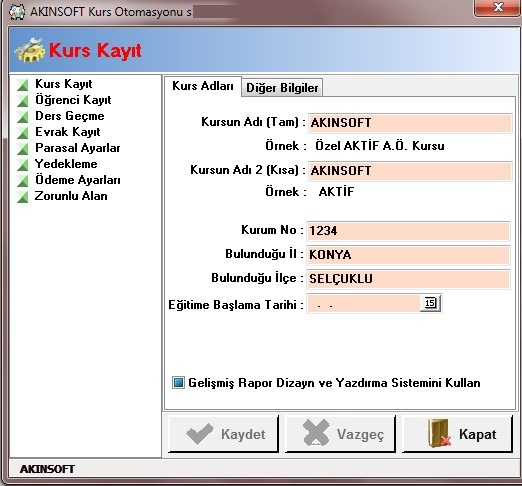The height and width of the screenshot is (486, 522).
Task: Click the green arrow icon beside Yedekleme
Action: pyautogui.click(x=22, y=165)
